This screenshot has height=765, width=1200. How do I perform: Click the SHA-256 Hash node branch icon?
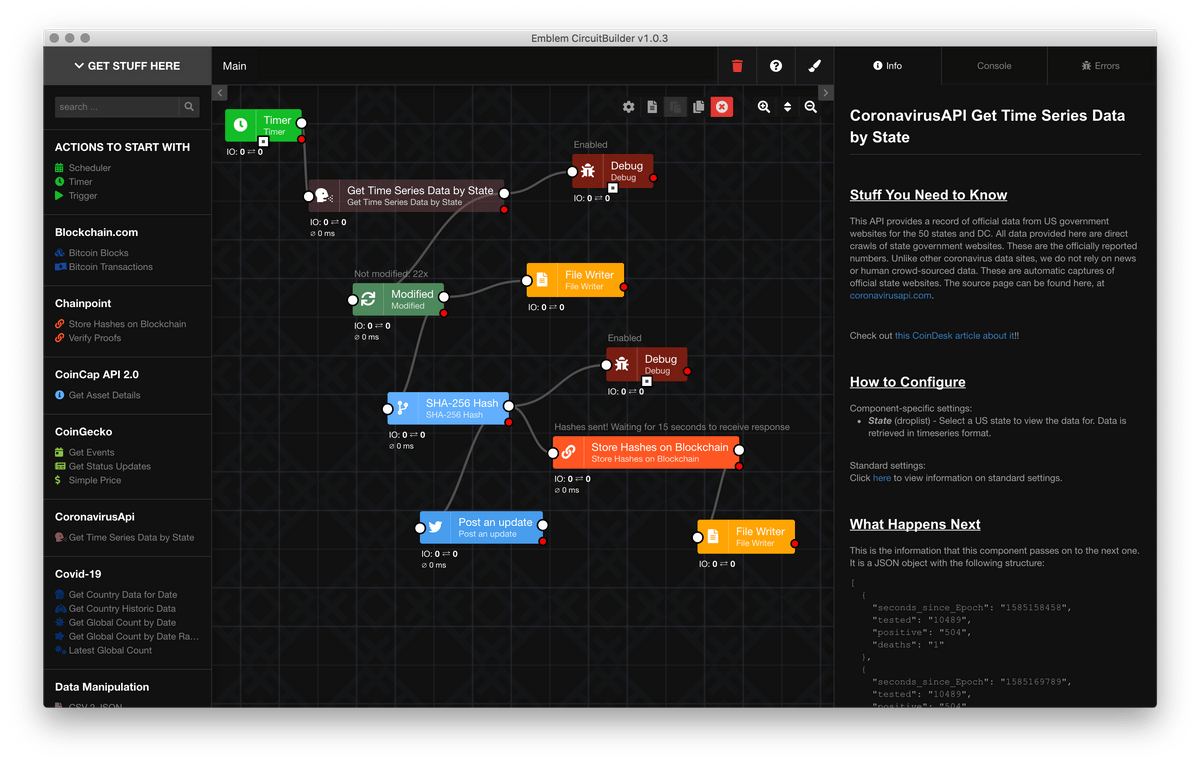click(403, 408)
